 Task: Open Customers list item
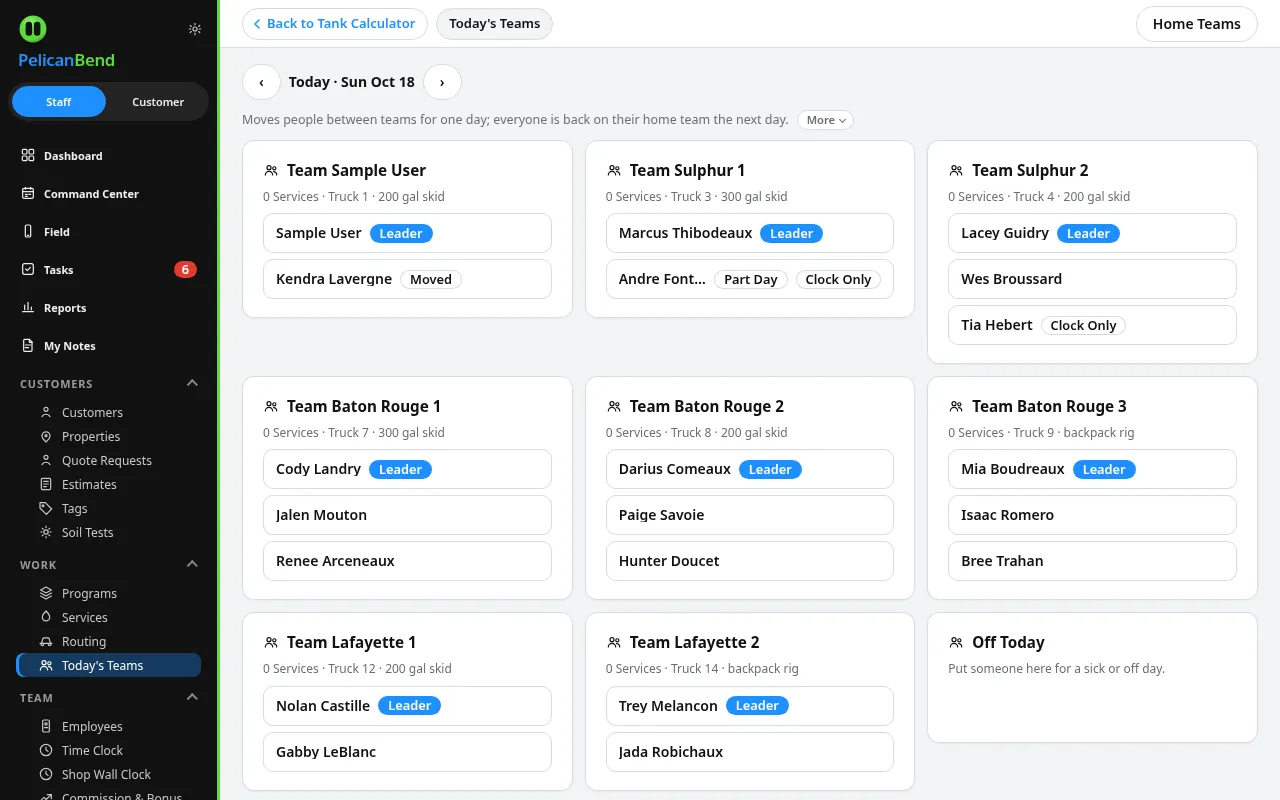(109, 412)
